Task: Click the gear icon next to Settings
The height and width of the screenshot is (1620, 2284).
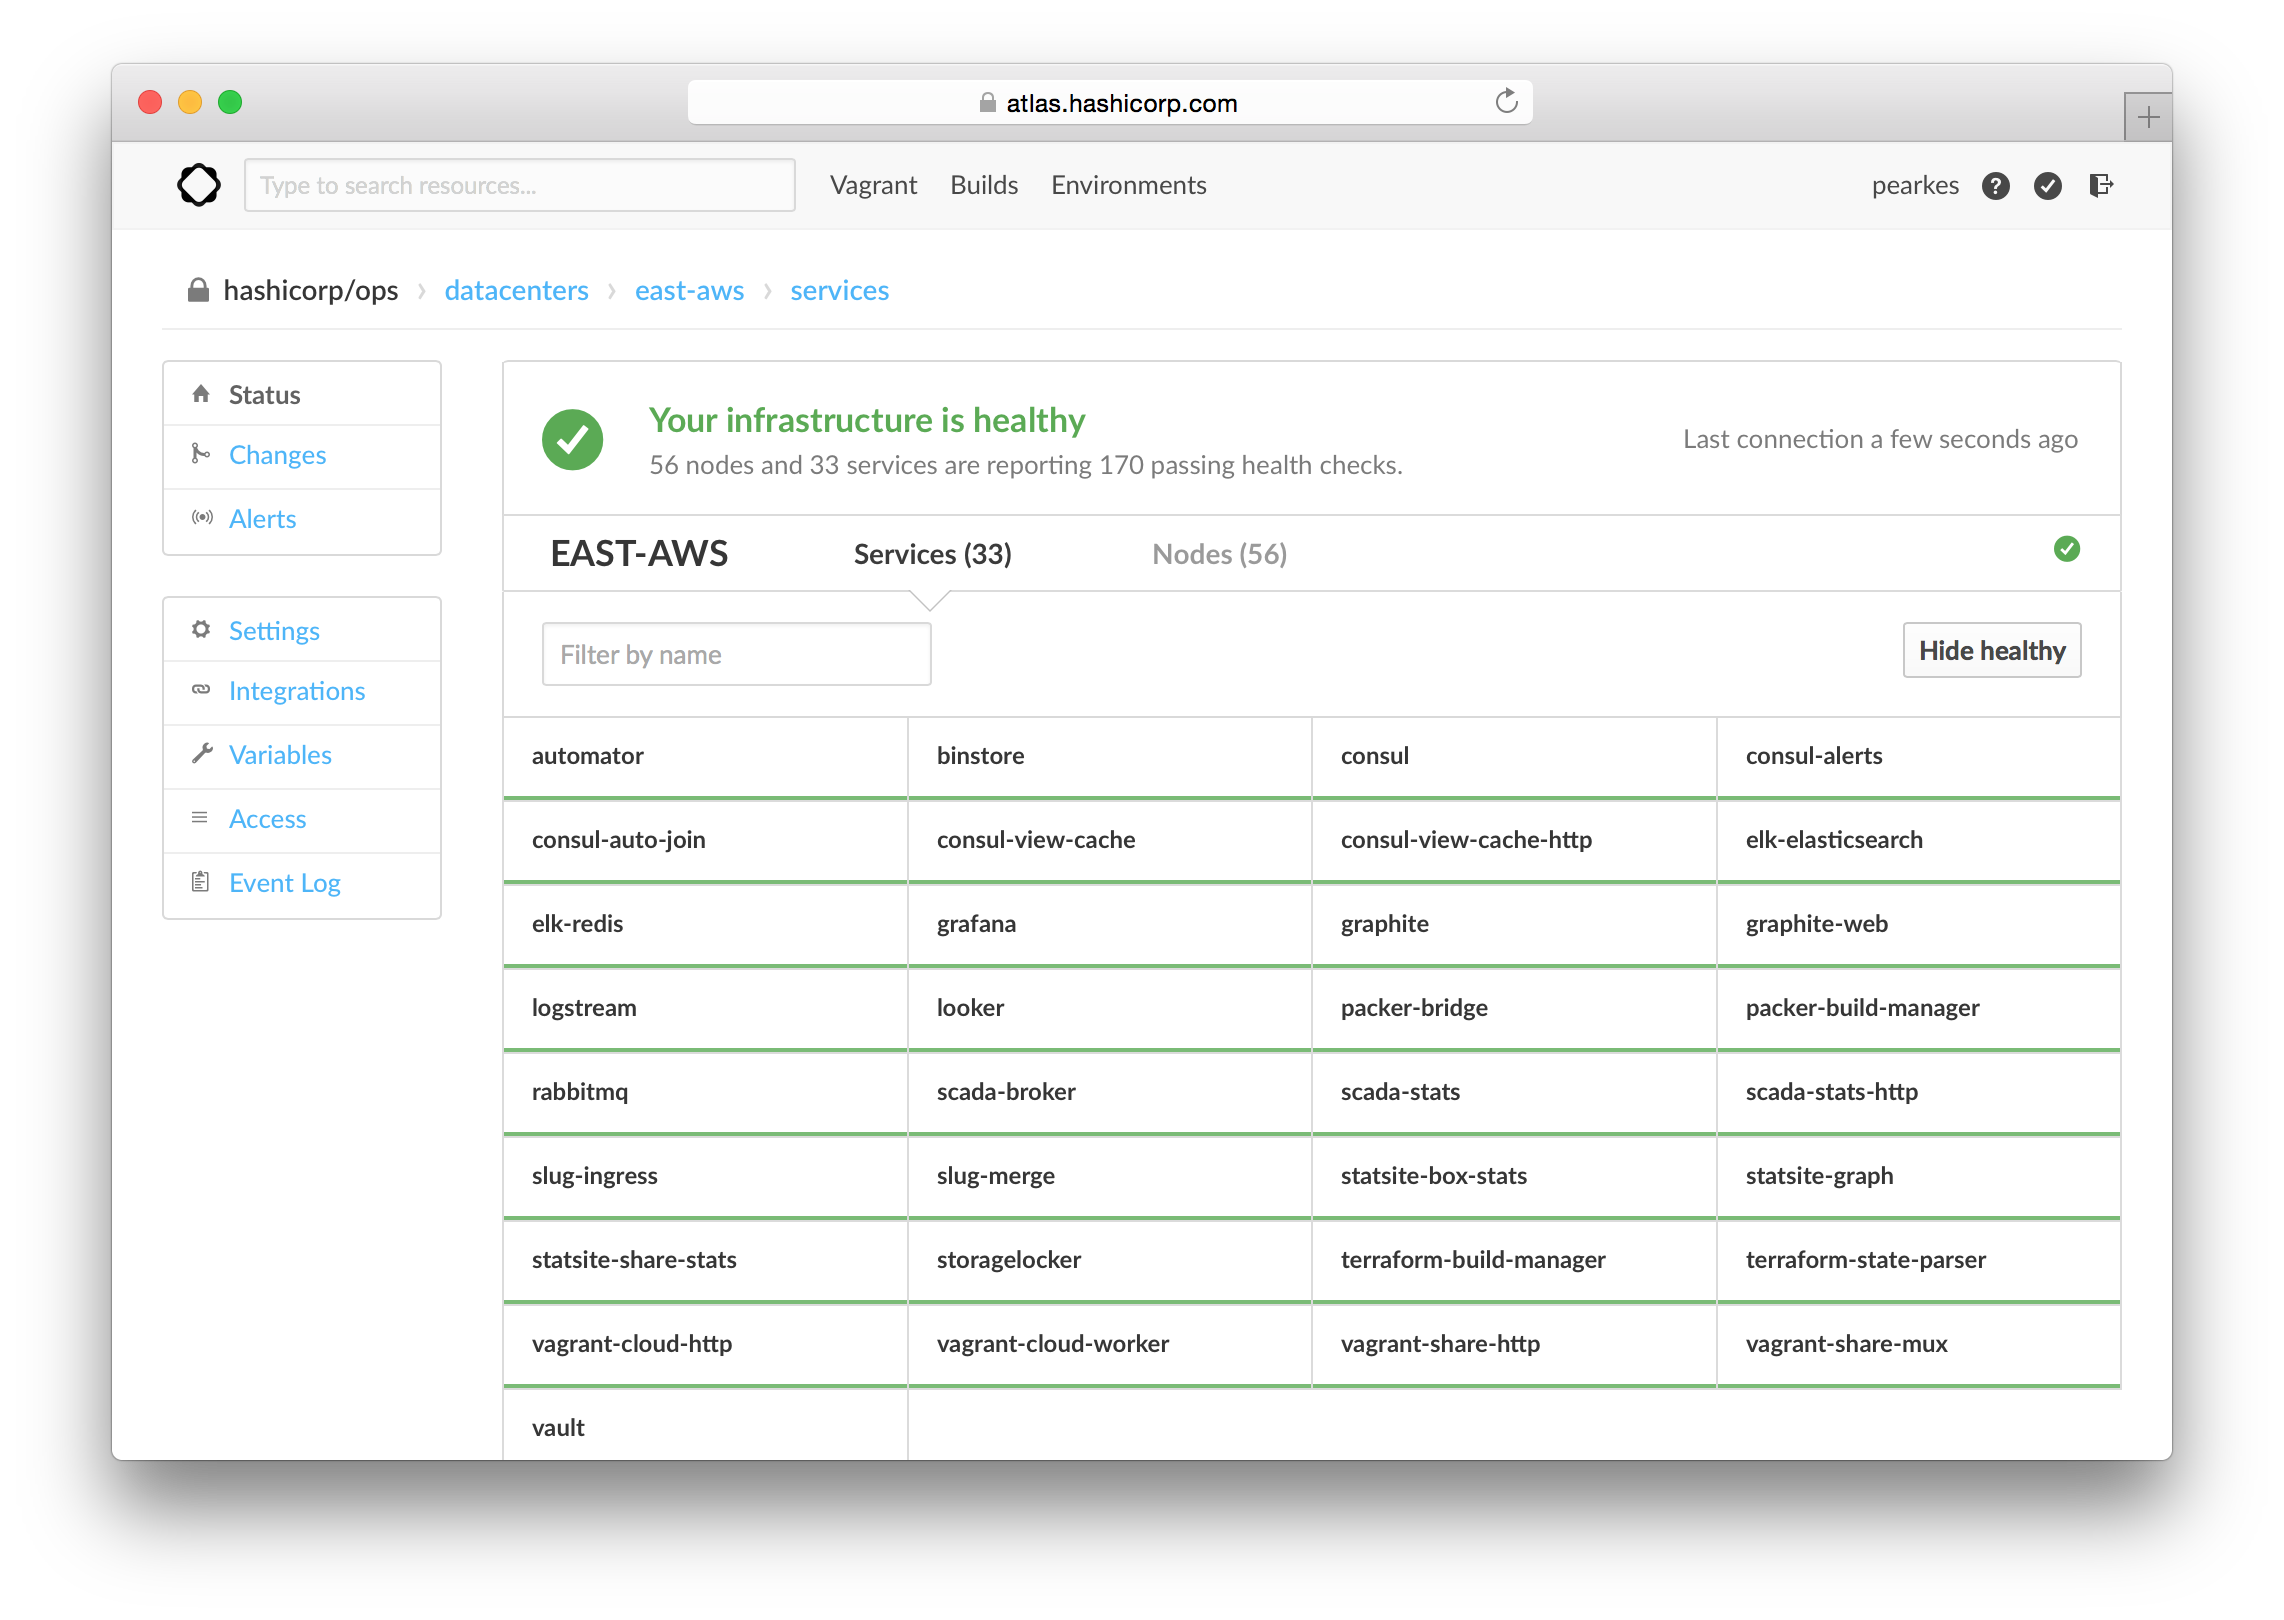Action: click(x=201, y=629)
